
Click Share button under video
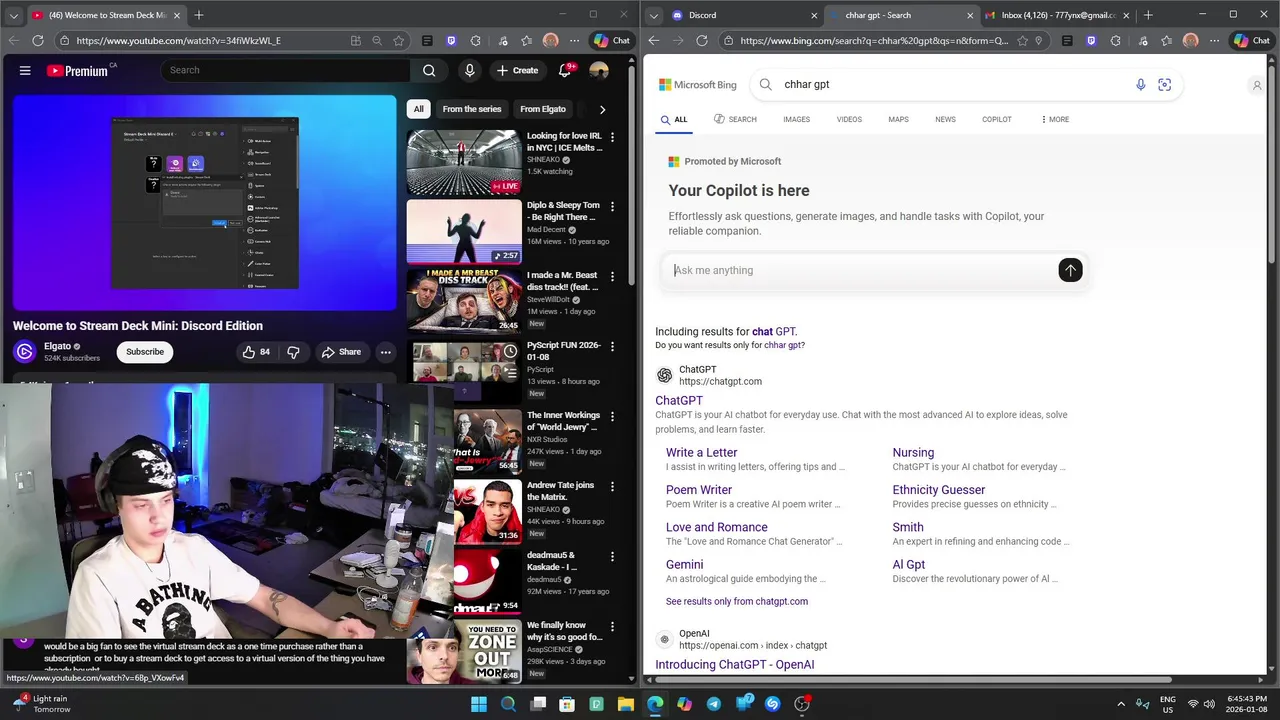click(341, 352)
